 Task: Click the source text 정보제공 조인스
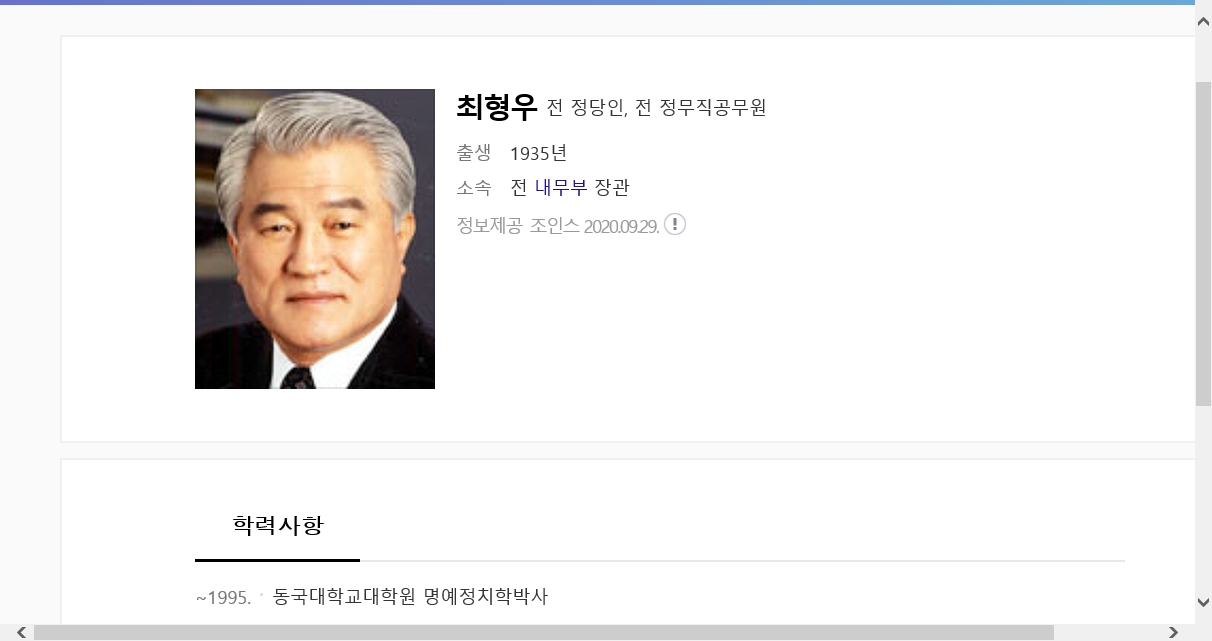pos(518,225)
